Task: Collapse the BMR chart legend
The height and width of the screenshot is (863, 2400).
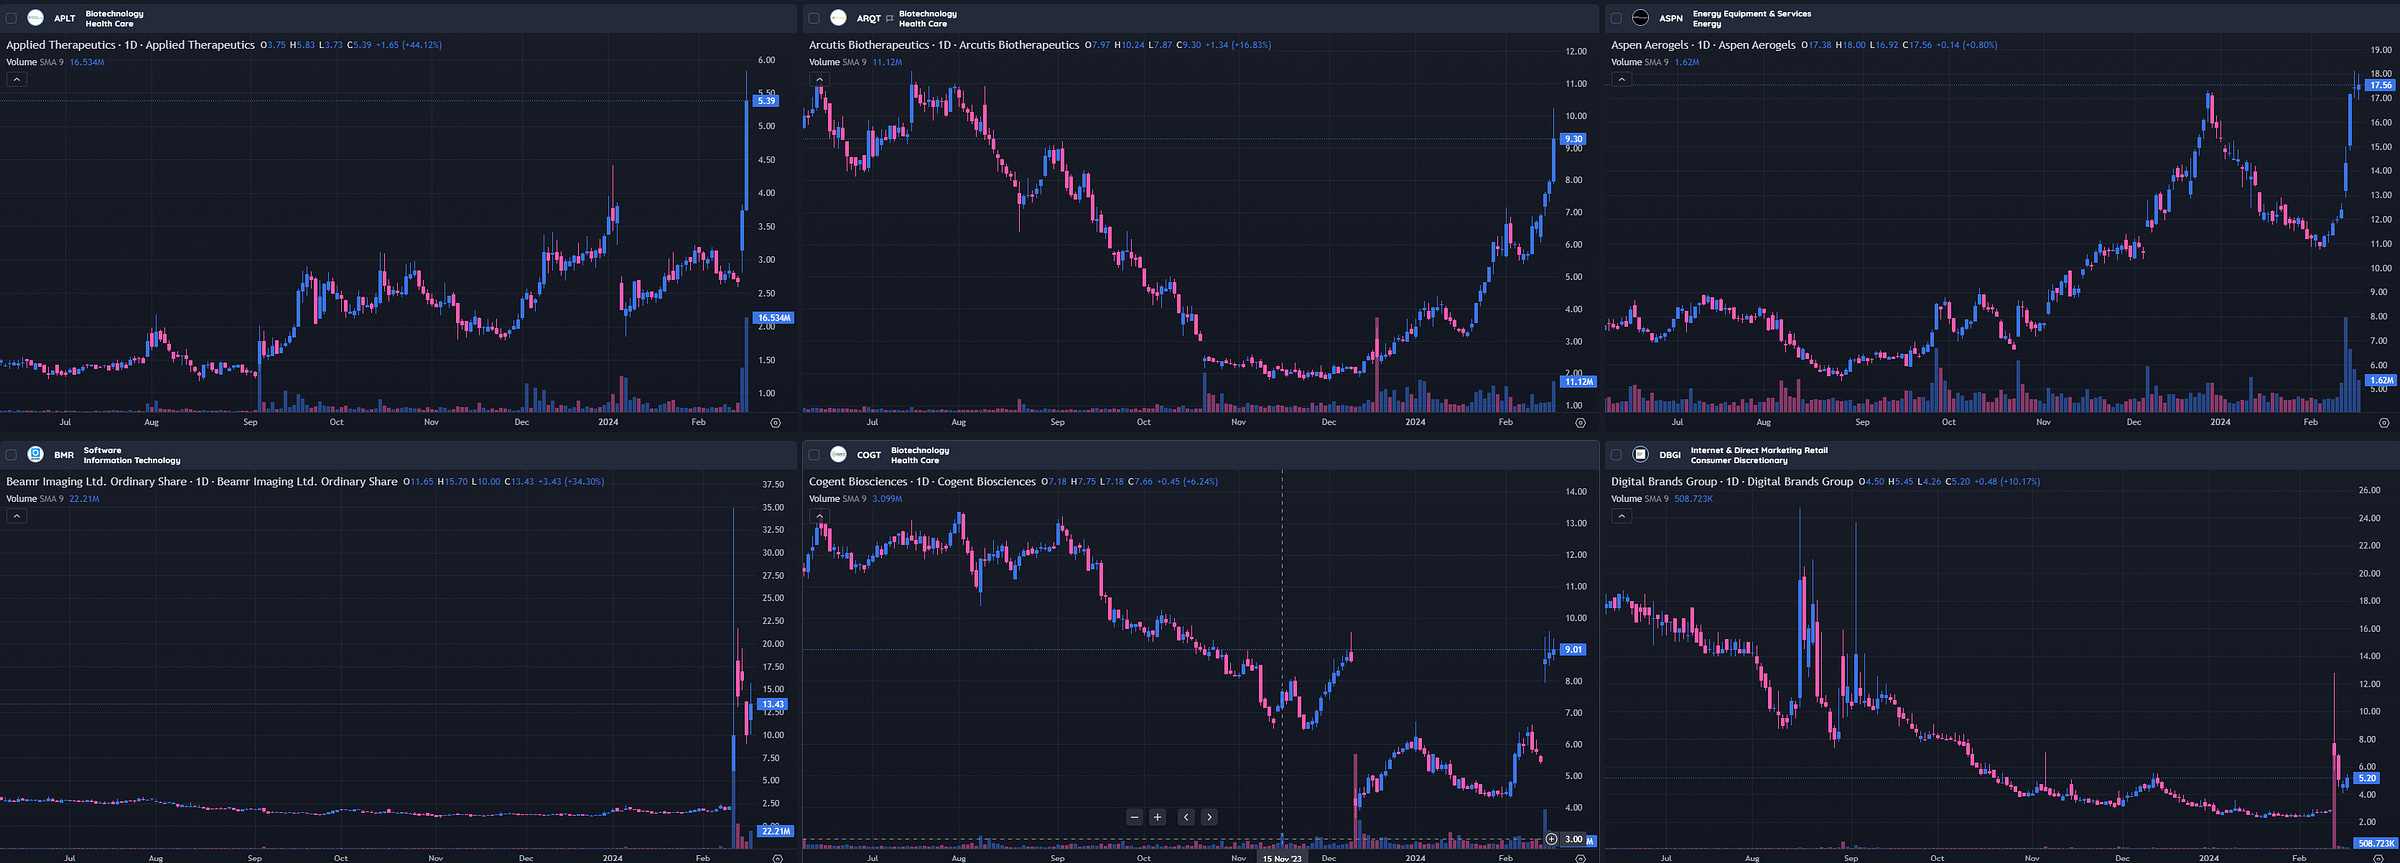Action: [x=16, y=516]
